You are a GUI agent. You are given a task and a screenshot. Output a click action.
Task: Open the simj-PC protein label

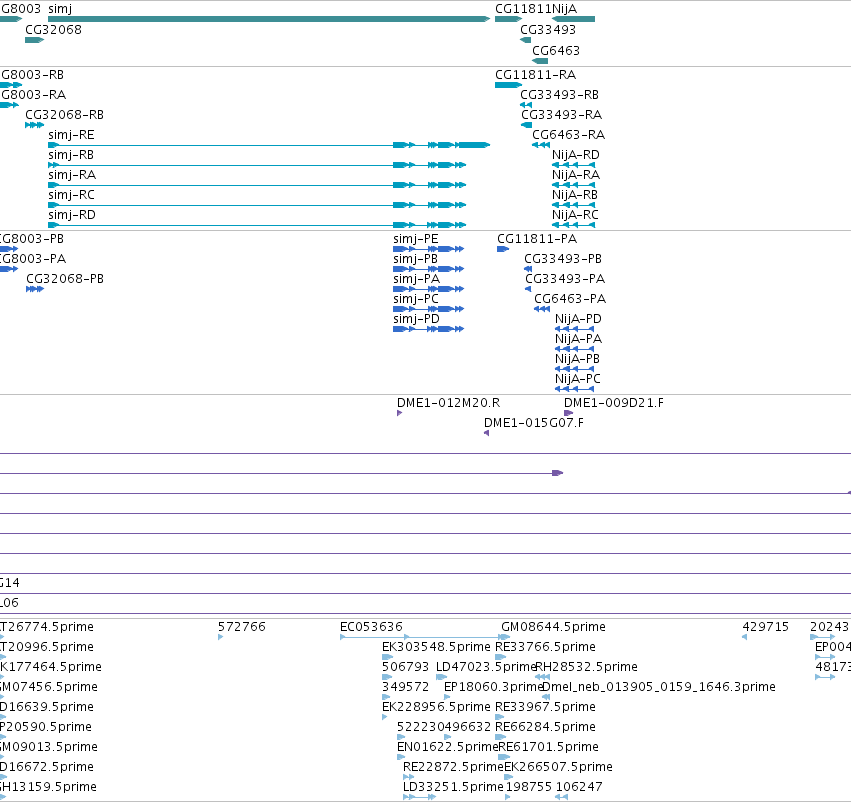[416, 299]
